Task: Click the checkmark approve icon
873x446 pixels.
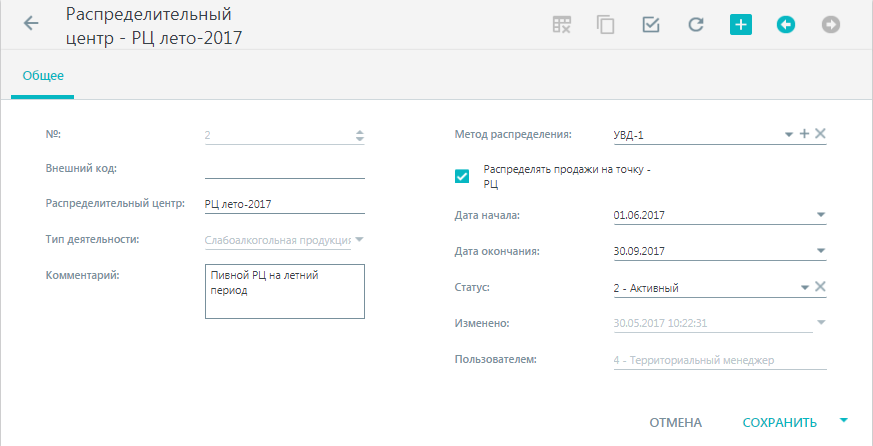Action: point(651,24)
